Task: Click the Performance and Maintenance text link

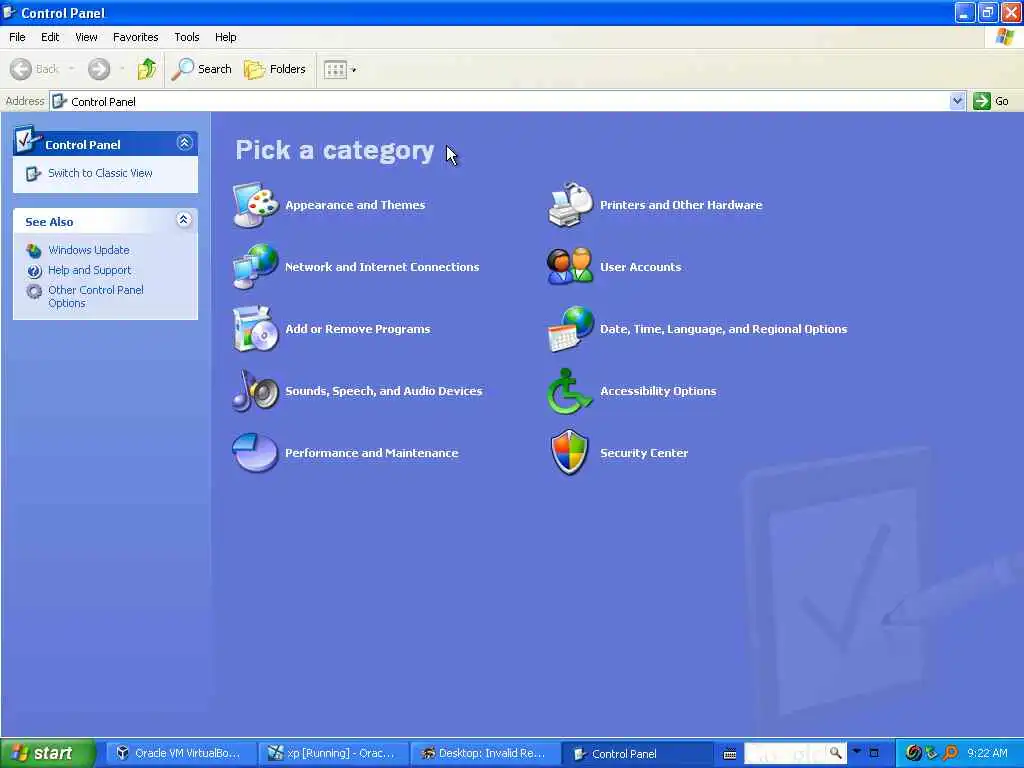Action: tap(372, 453)
